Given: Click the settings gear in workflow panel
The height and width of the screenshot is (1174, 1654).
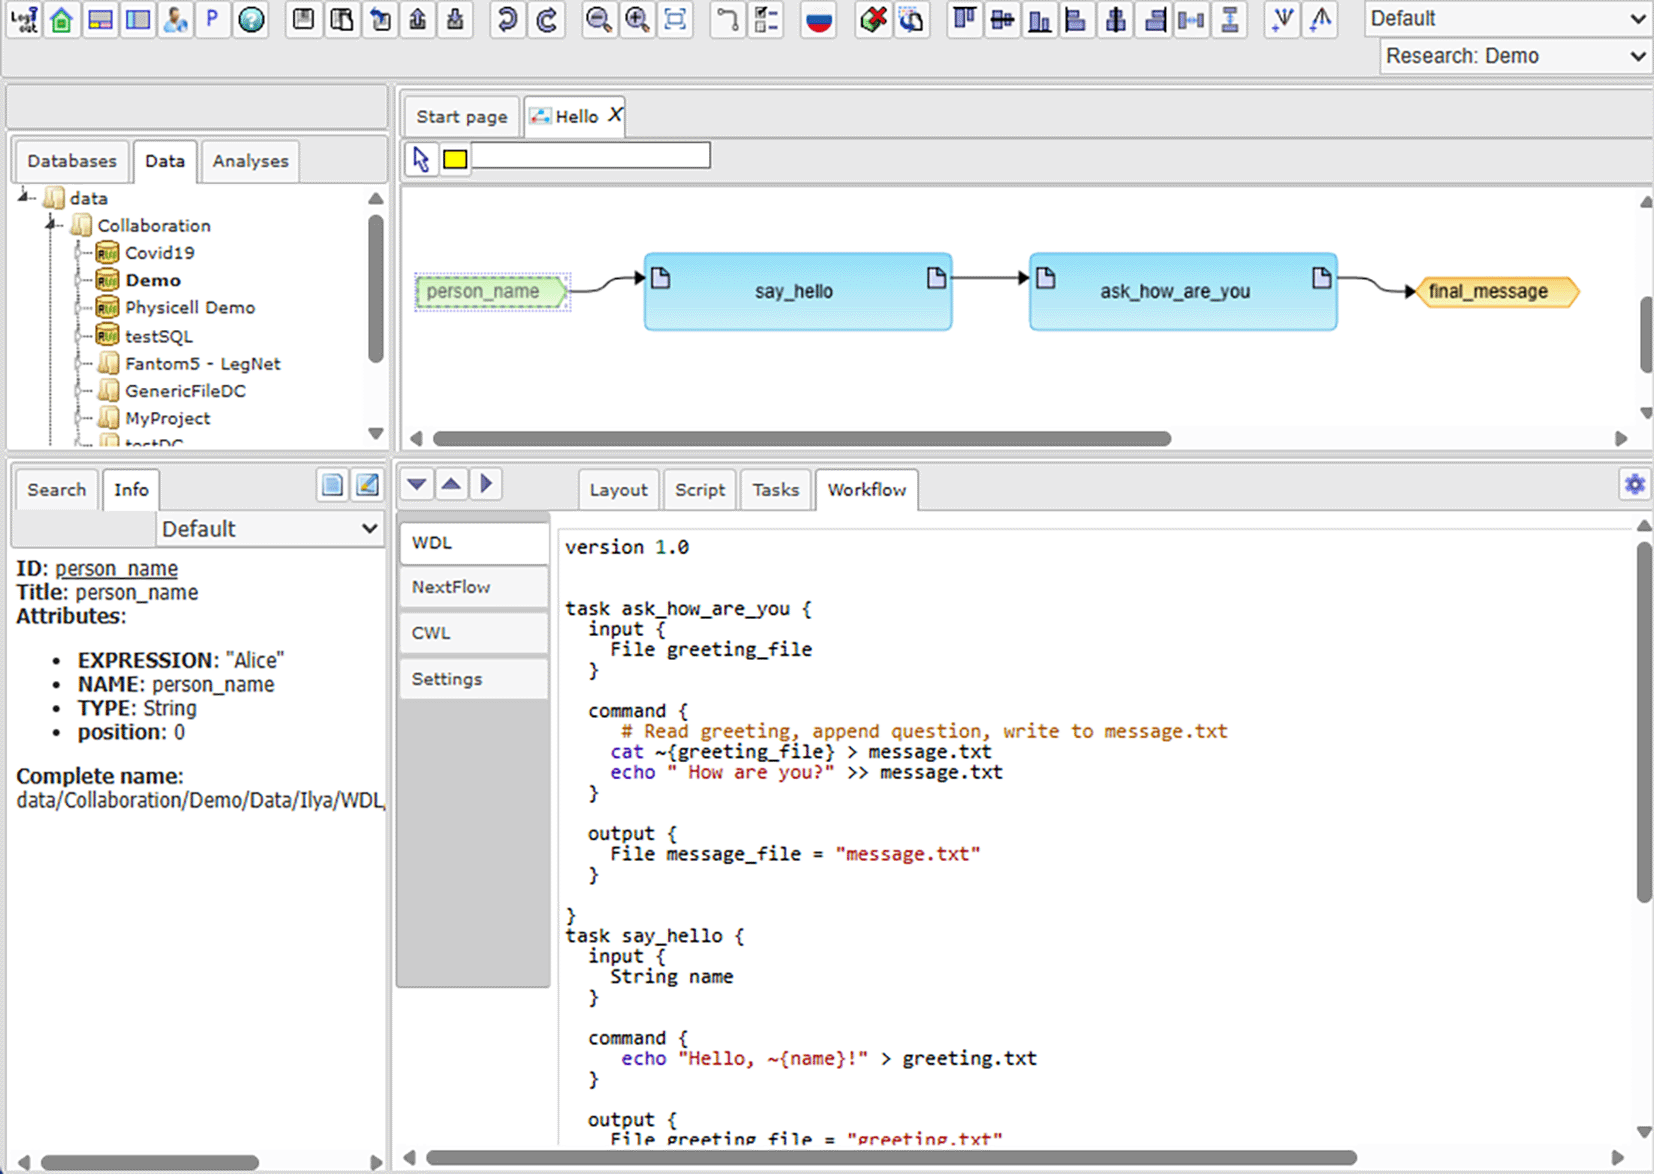Looking at the screenshot, I should pos(1634,485).
